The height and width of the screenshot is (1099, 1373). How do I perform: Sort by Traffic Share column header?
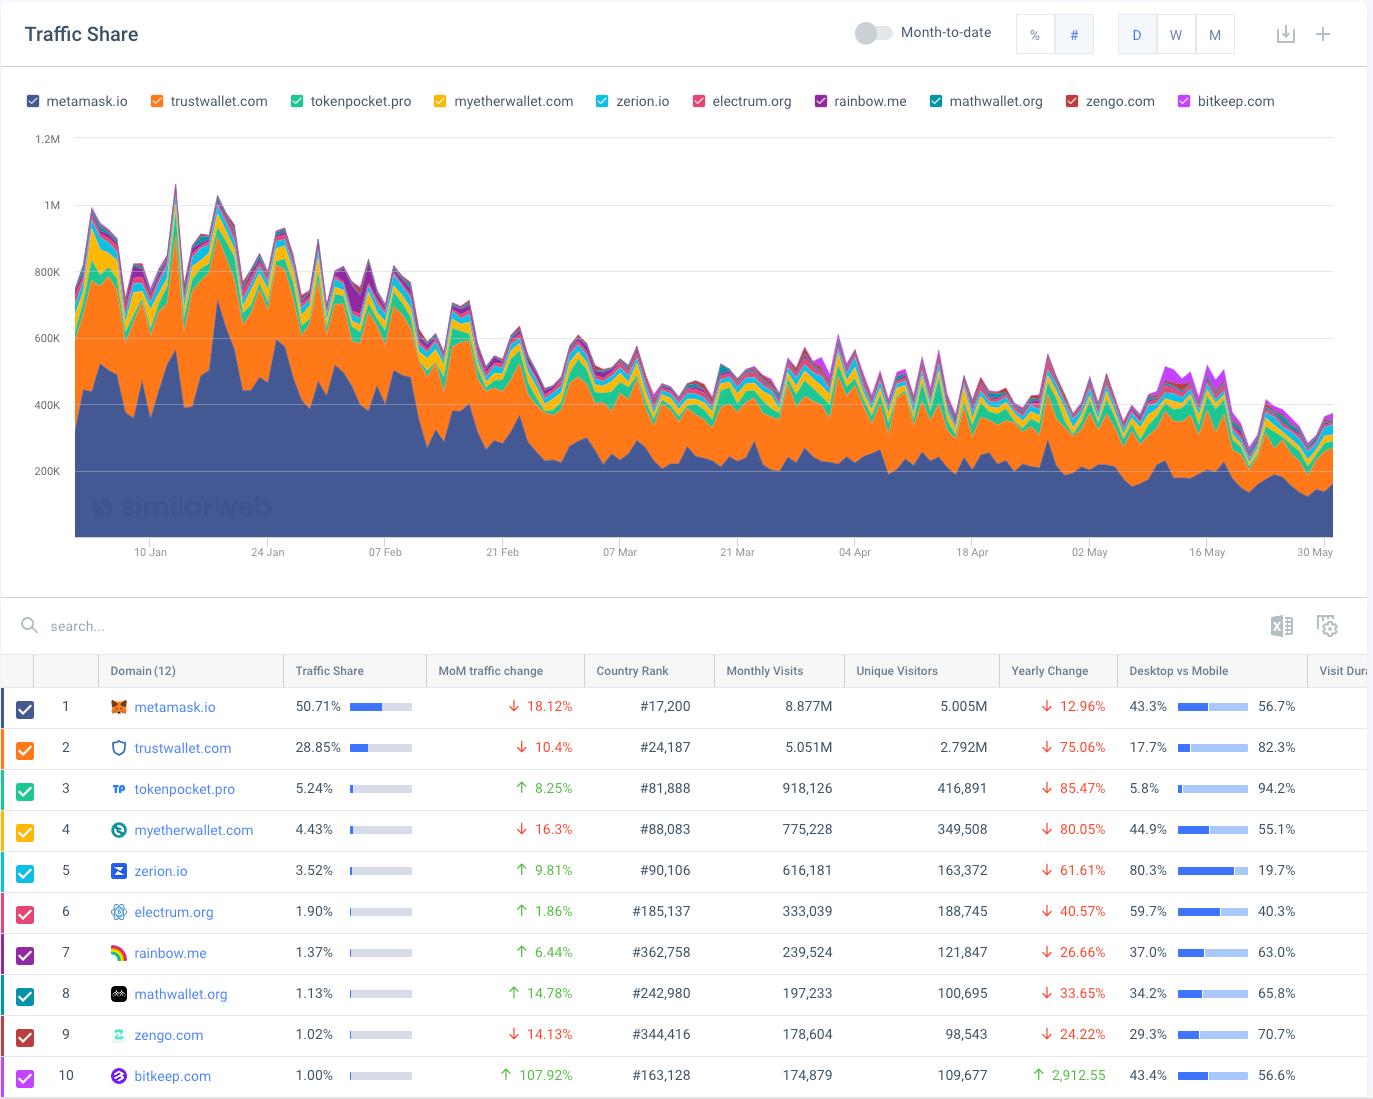(330, 671)
